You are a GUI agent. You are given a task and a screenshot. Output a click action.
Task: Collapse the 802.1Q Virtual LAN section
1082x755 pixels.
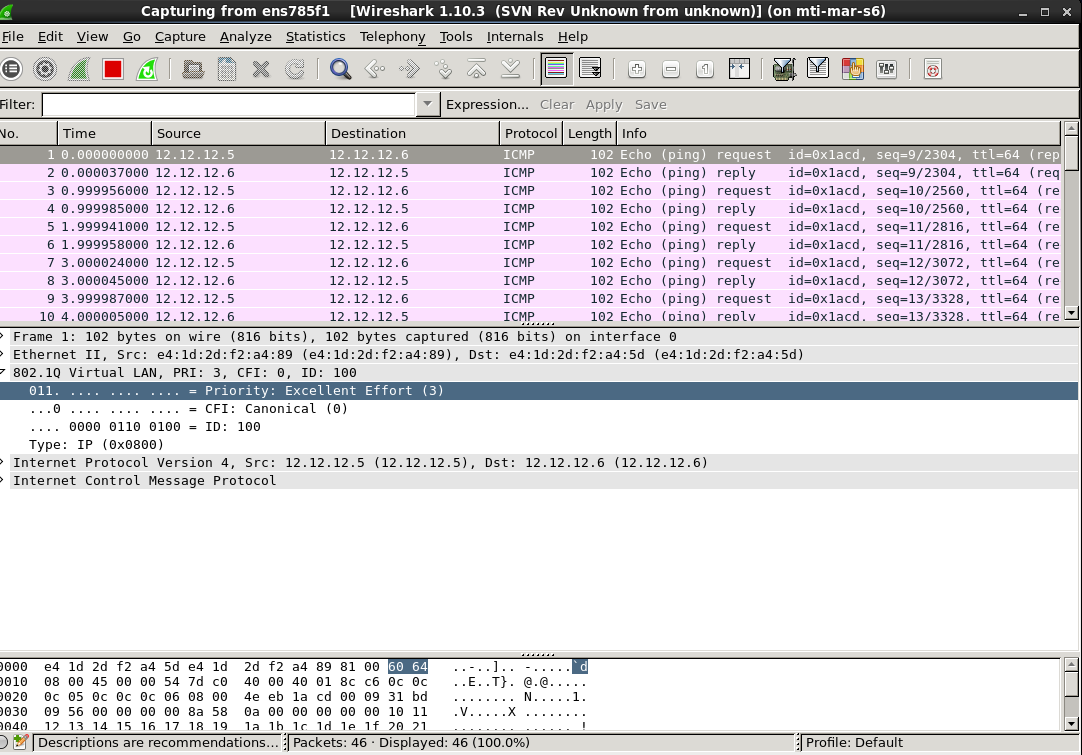click(x=3, y=372)
